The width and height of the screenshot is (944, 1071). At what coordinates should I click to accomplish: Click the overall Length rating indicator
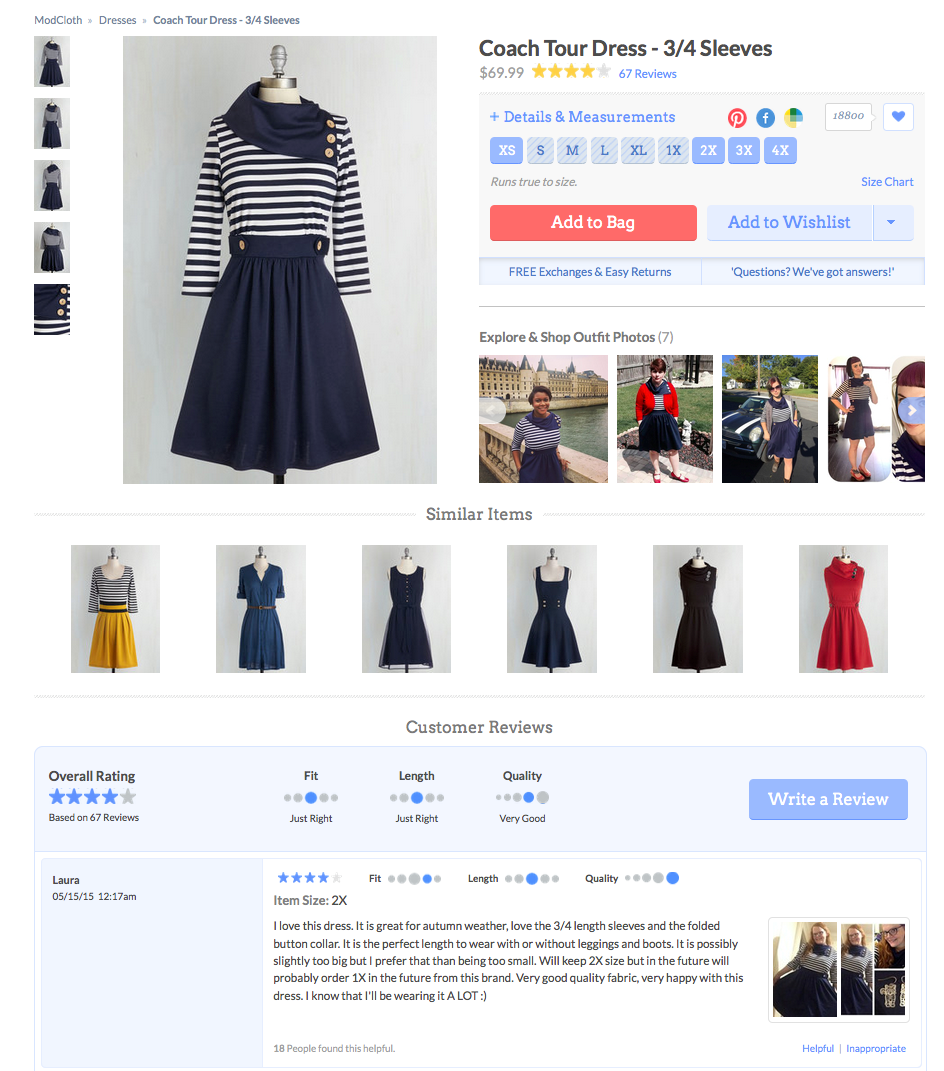pyautogui.click(x=417, y=797)
